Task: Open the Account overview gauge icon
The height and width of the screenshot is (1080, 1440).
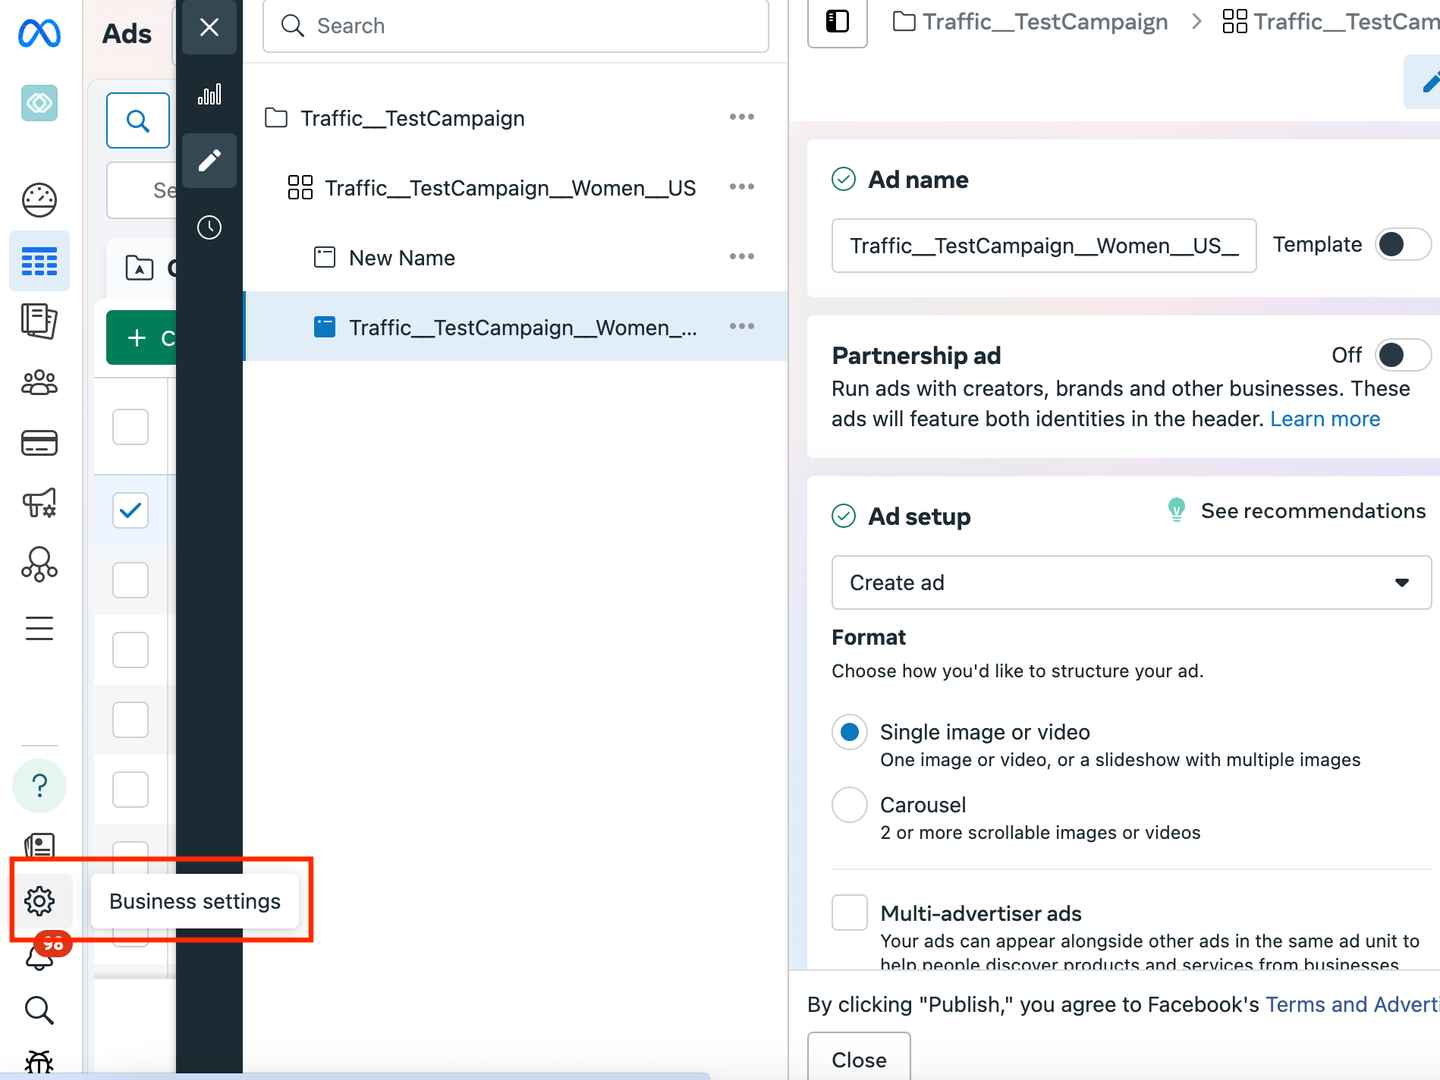Action: [40, 200]
